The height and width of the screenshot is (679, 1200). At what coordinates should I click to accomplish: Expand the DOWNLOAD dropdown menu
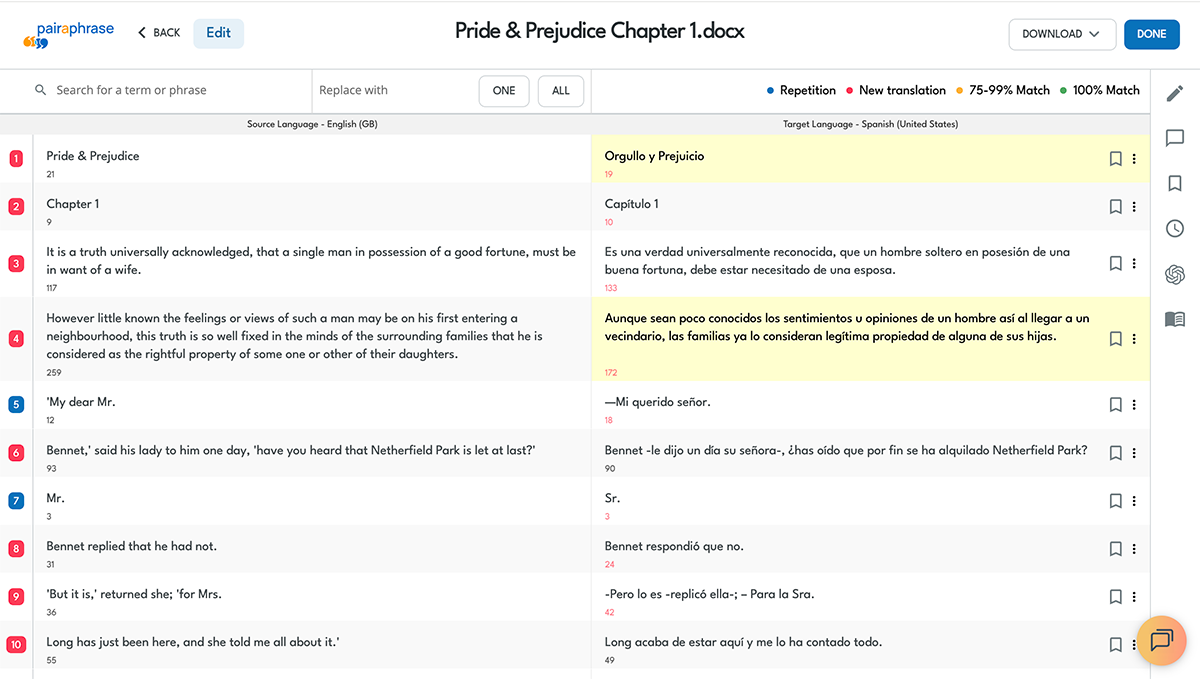(1062, 34)
